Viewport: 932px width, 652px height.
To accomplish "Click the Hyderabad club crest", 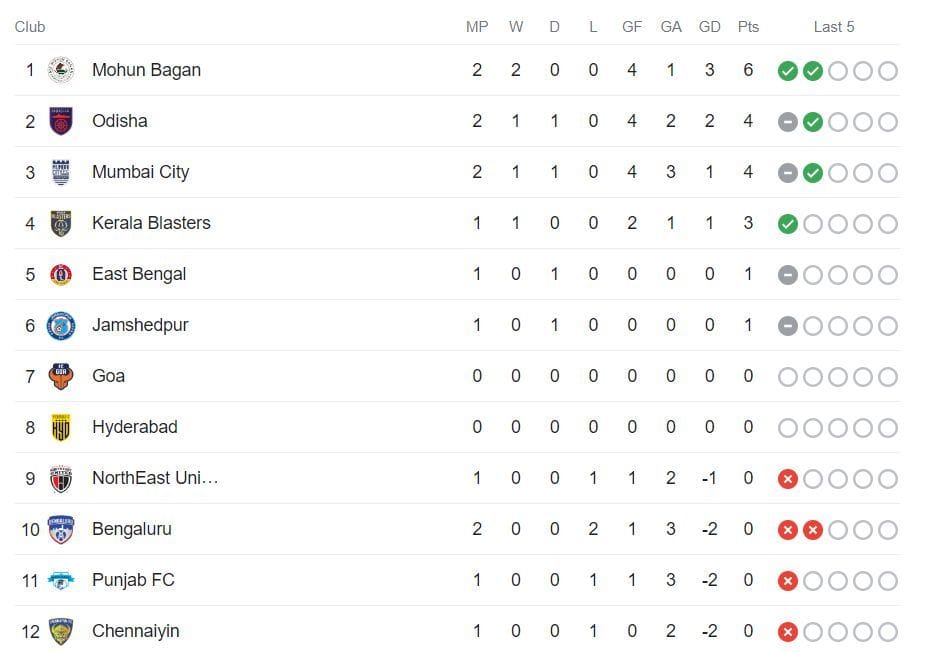I will [x=62, y=427].
